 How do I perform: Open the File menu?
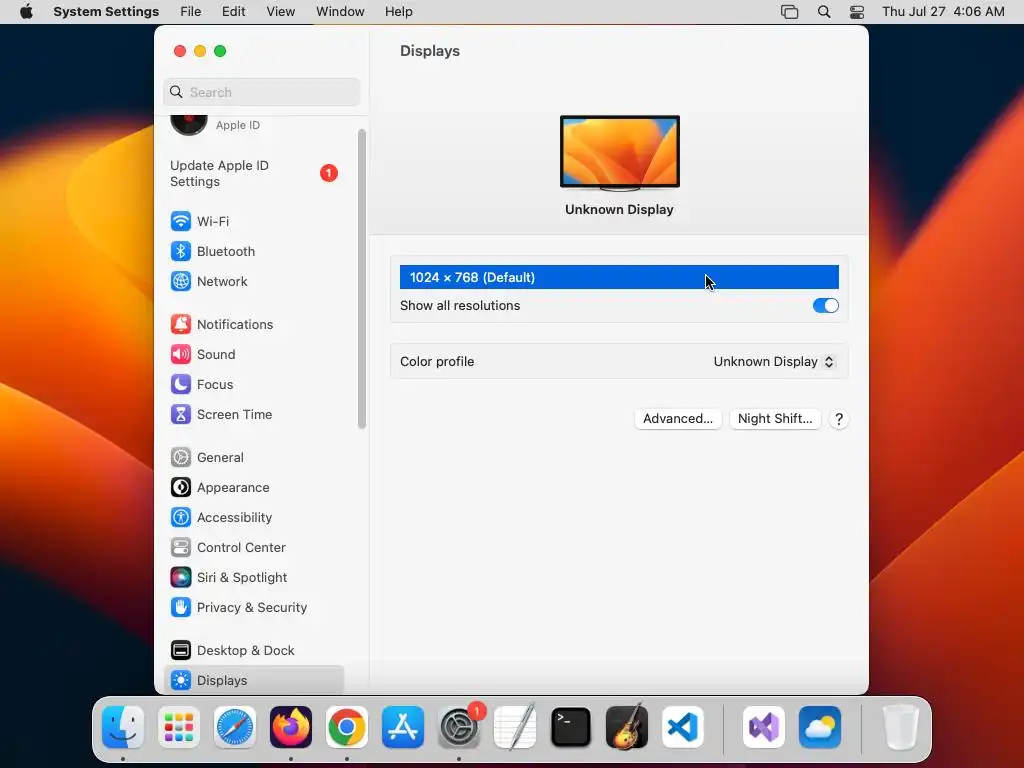click(191, 12)
